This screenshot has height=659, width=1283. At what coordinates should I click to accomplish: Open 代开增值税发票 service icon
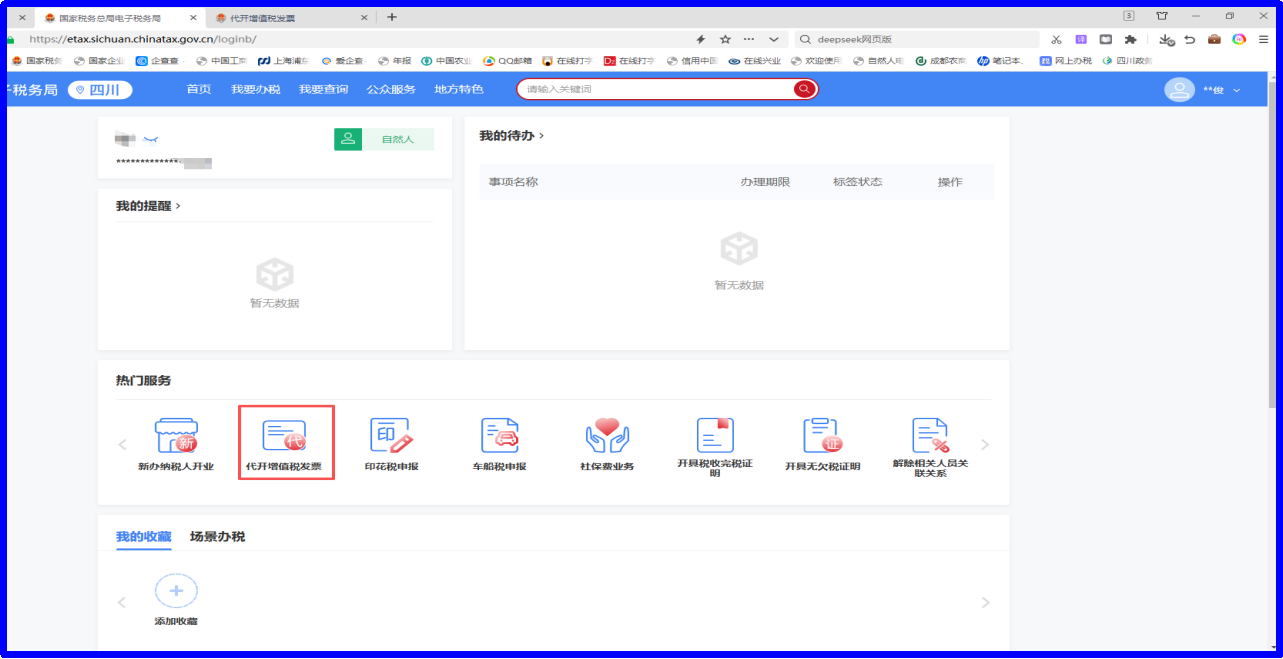pos(284,437)
